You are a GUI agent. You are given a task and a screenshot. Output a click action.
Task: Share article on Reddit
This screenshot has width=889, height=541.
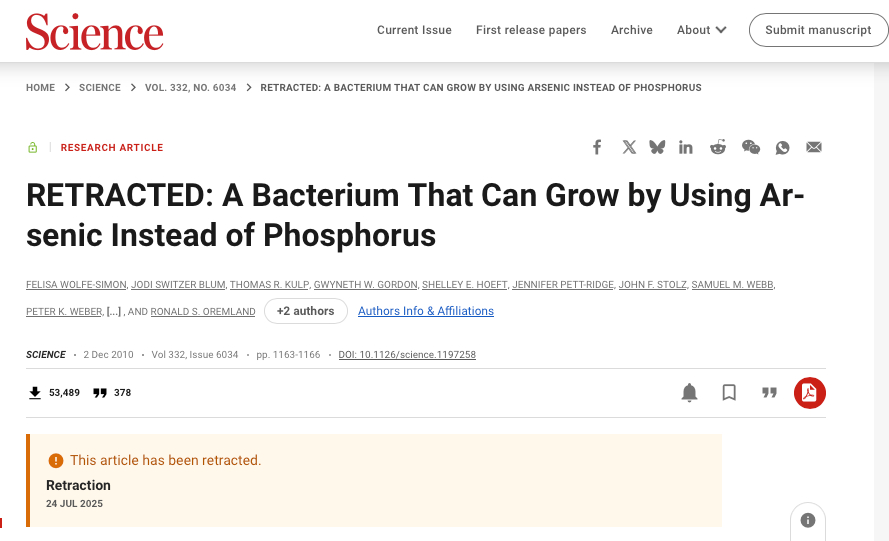pyautogui.click(x=718, y=147)
